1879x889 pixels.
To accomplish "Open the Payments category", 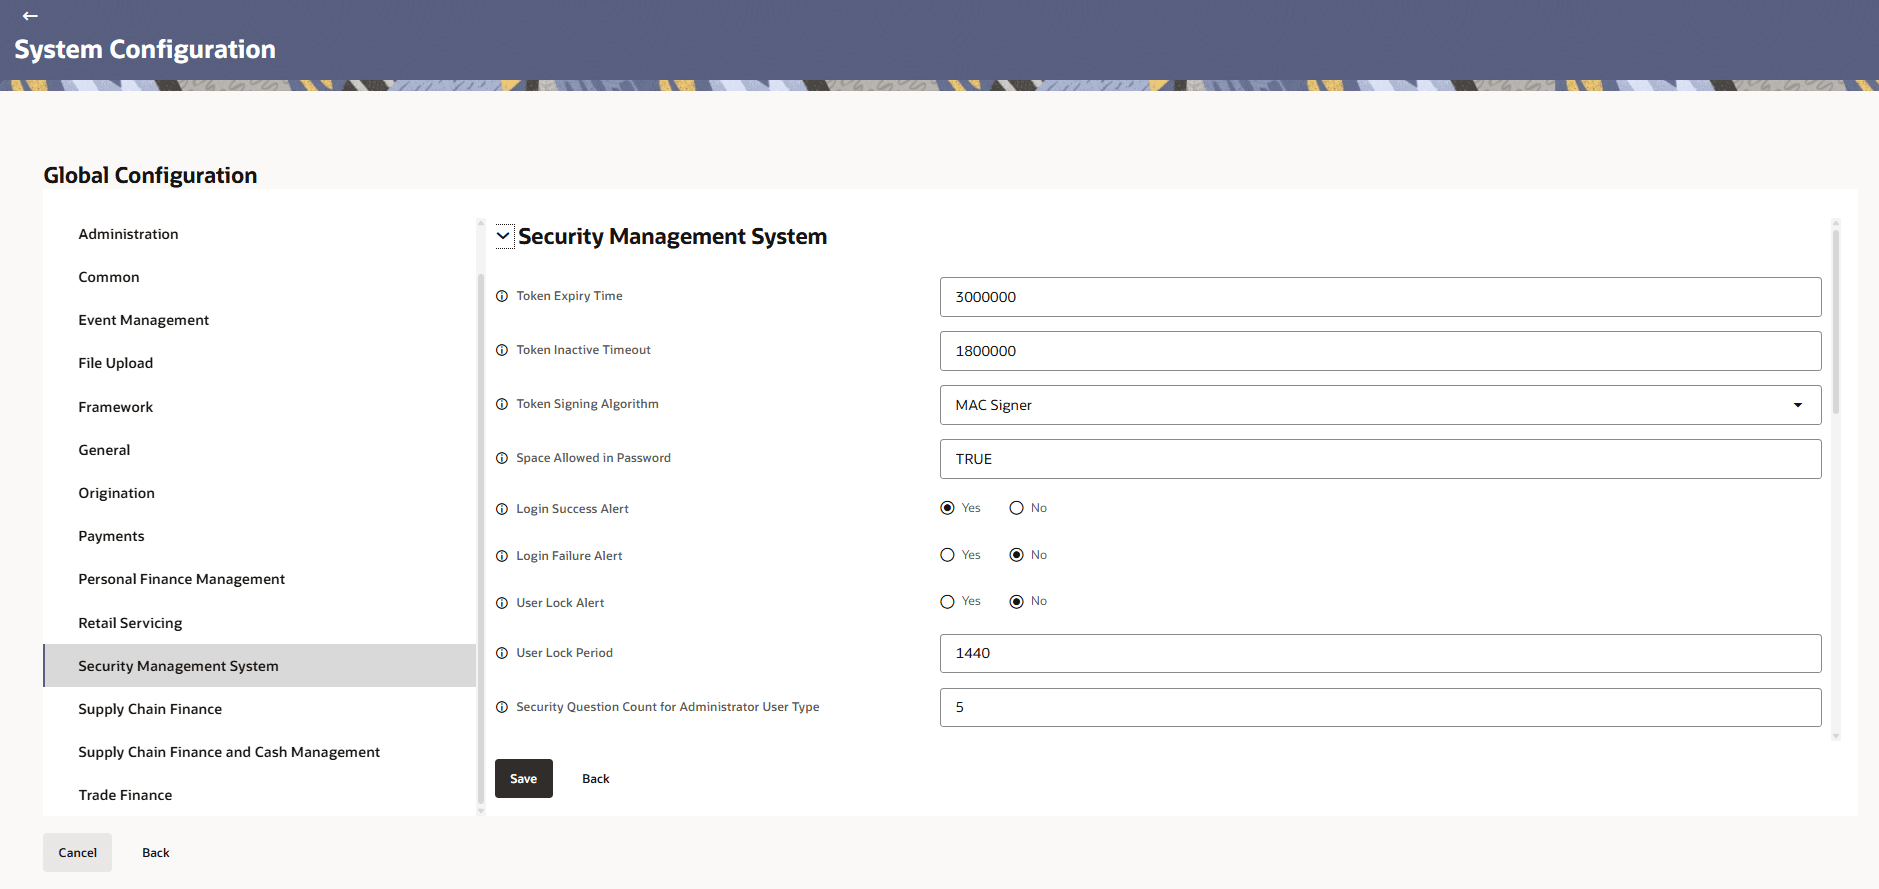I will pyautogui.click(x=259, y=536).
